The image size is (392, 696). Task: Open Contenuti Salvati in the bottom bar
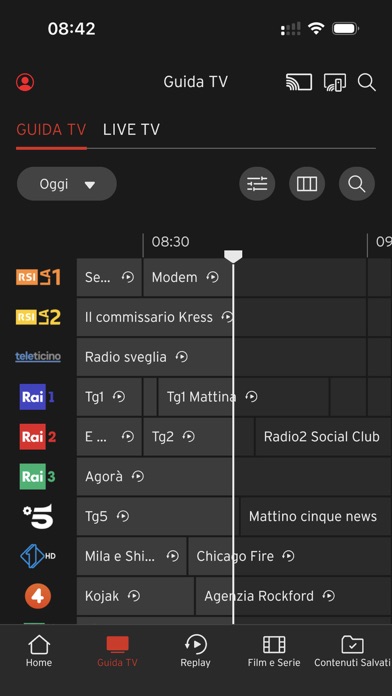coord(352,651)
